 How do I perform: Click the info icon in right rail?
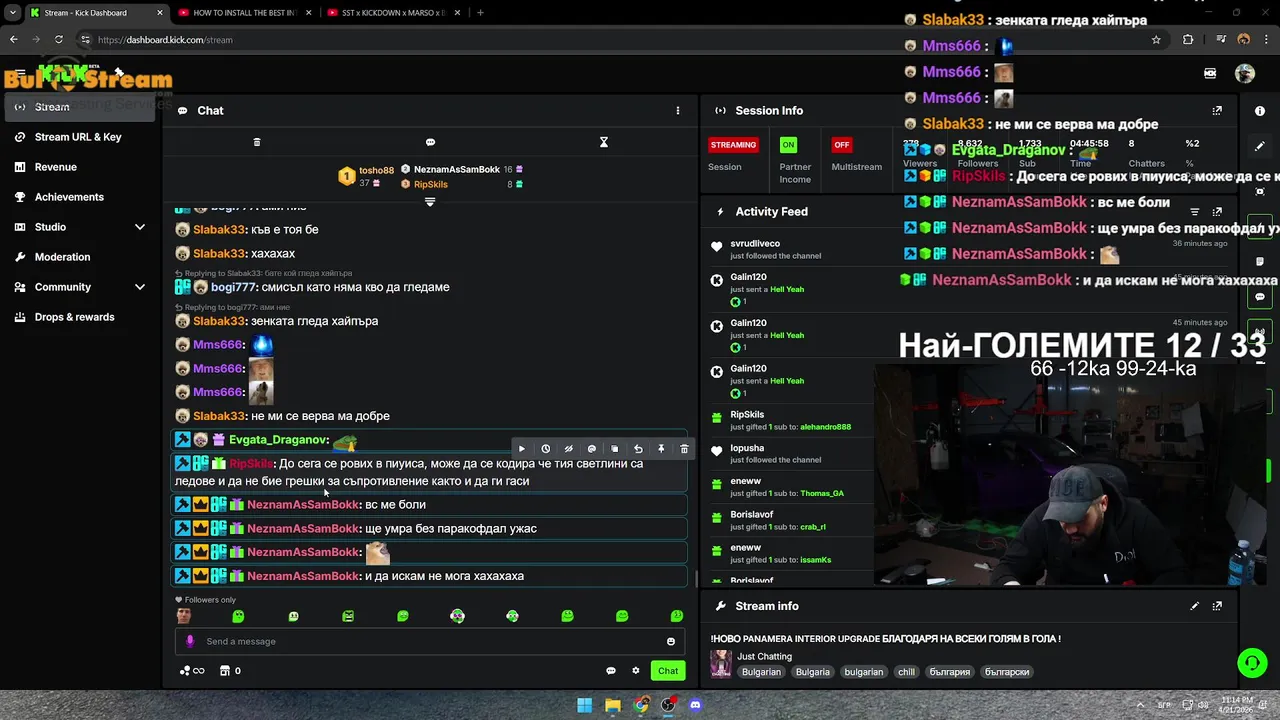(1260, 111)
